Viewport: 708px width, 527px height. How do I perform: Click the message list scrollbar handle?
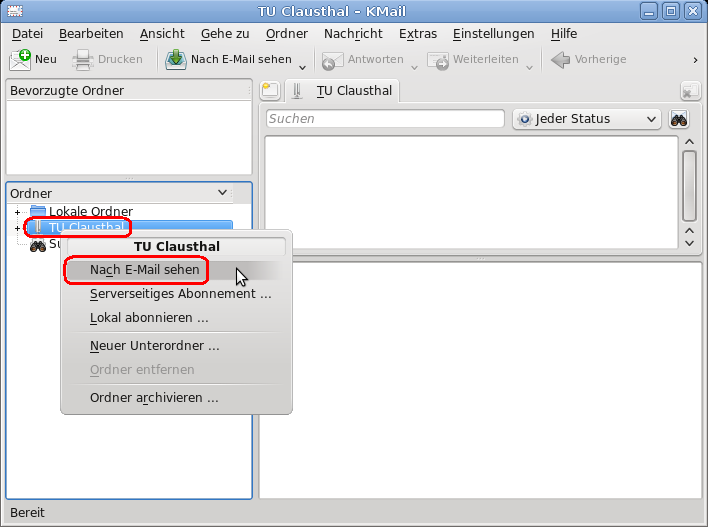pos(689,186)
